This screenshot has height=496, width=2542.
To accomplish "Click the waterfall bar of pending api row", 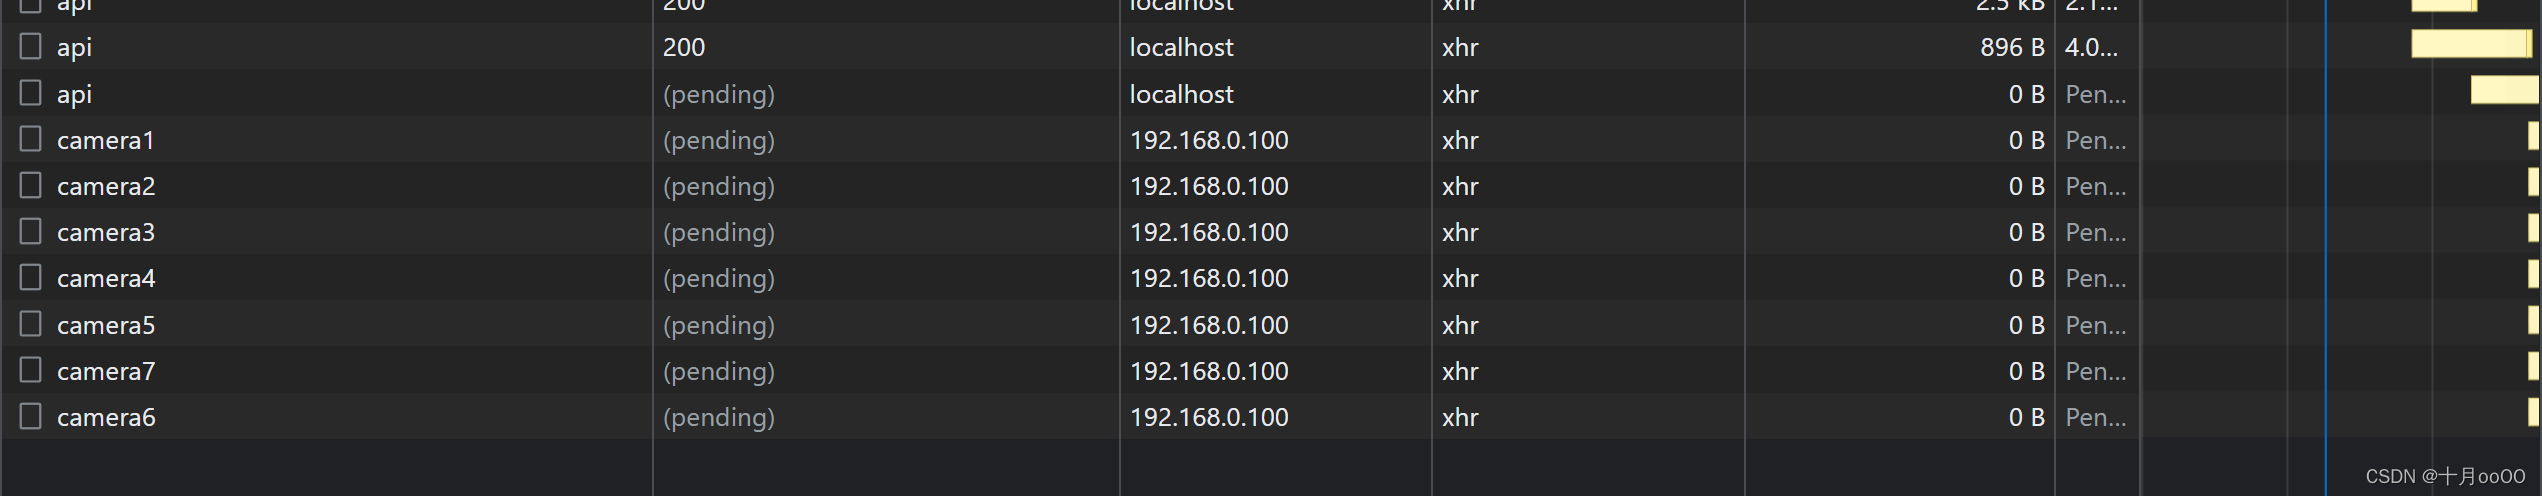I will click(2505, 90).
